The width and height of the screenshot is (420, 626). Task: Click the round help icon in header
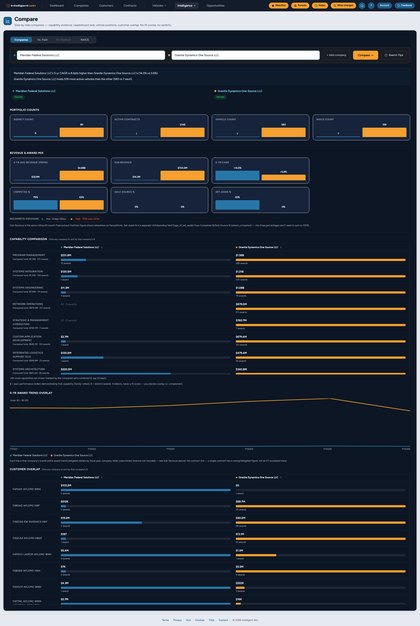click(x=371, y=6)
